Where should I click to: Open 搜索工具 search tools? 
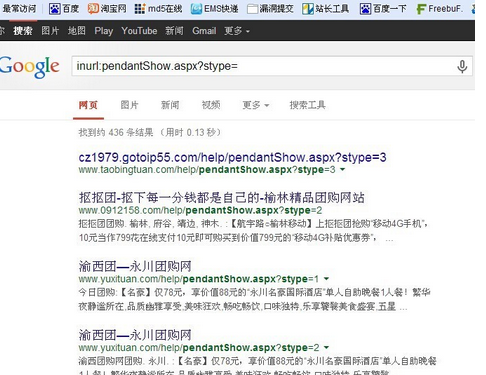click(x=307, y=105)
